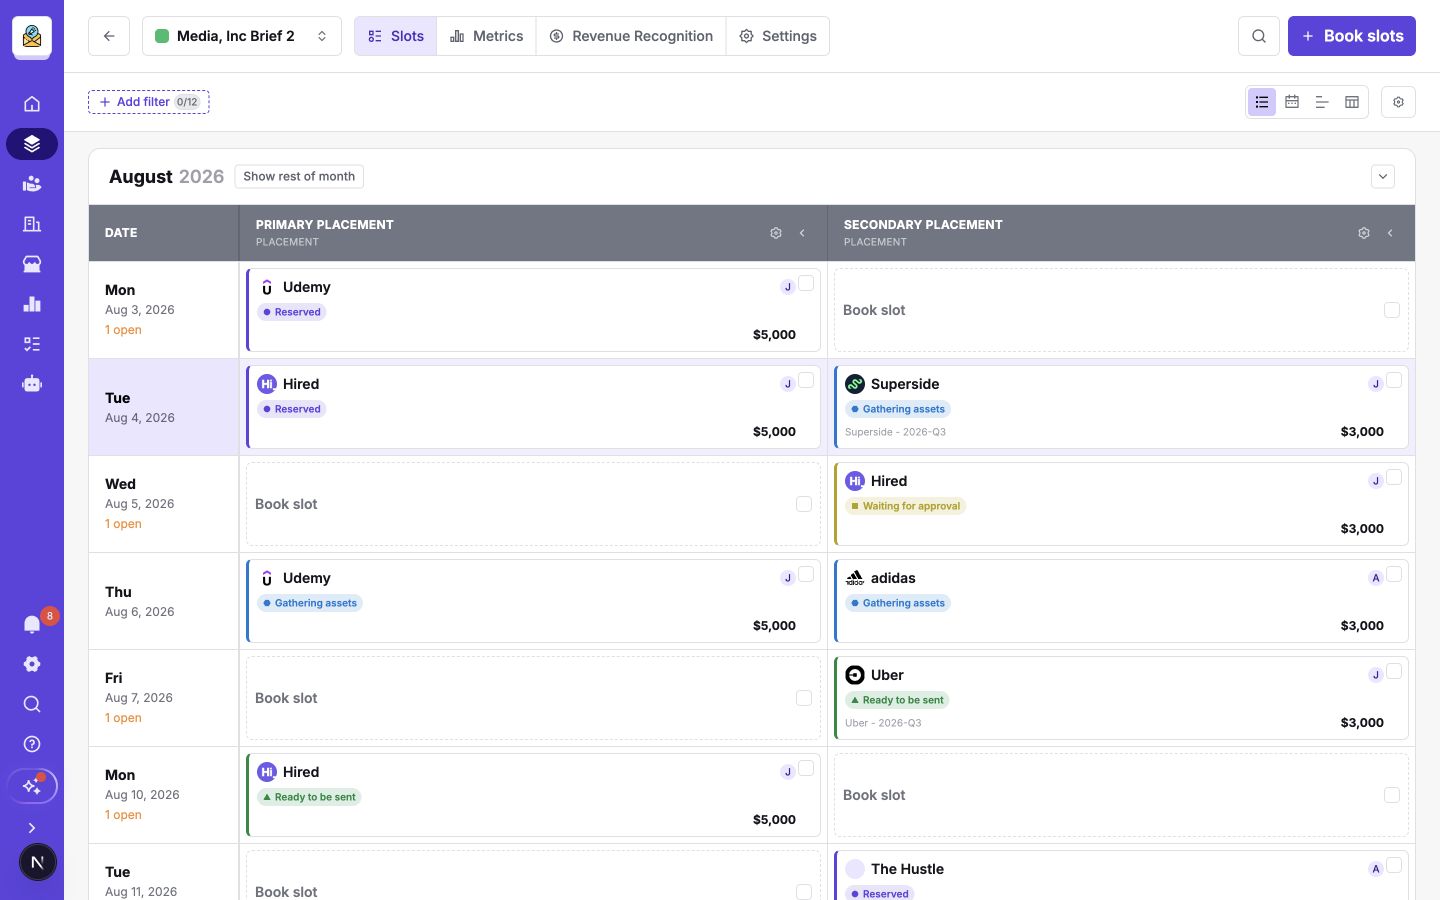Click the Reserved badge on Udemy Aug 3

click(292, 312)
